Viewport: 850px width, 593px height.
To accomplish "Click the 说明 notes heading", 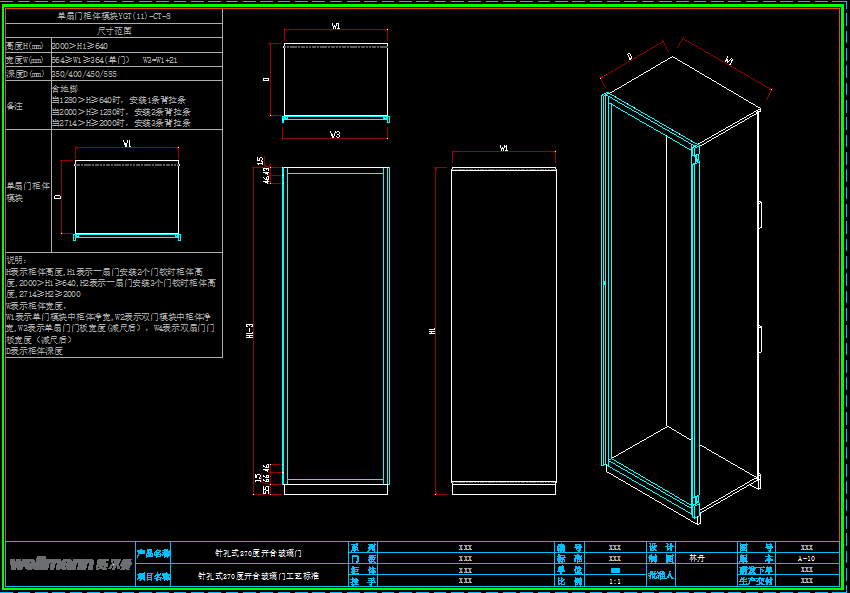I will click(17, 259).
